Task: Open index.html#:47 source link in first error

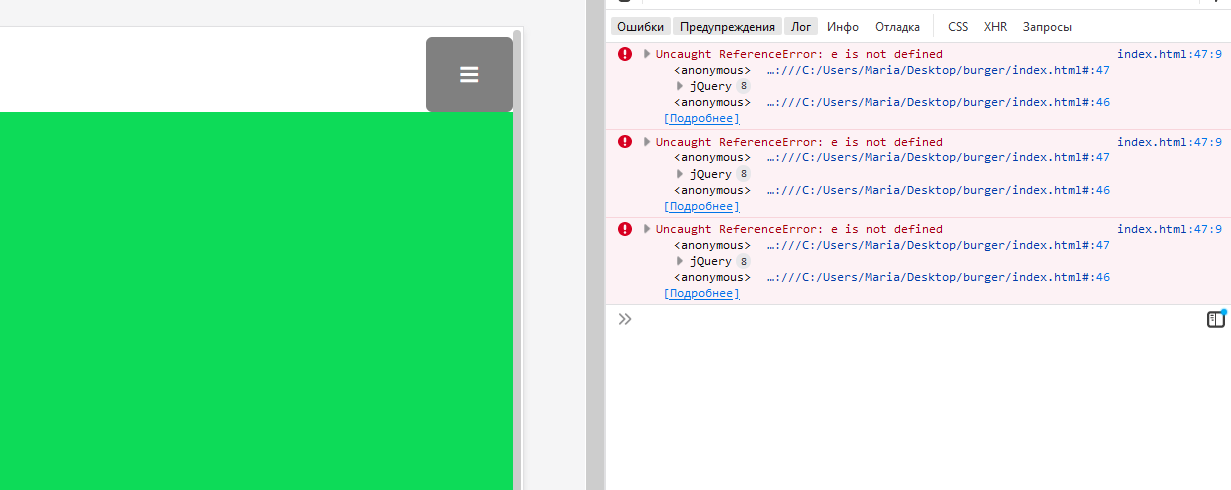Action: point(938,71)
